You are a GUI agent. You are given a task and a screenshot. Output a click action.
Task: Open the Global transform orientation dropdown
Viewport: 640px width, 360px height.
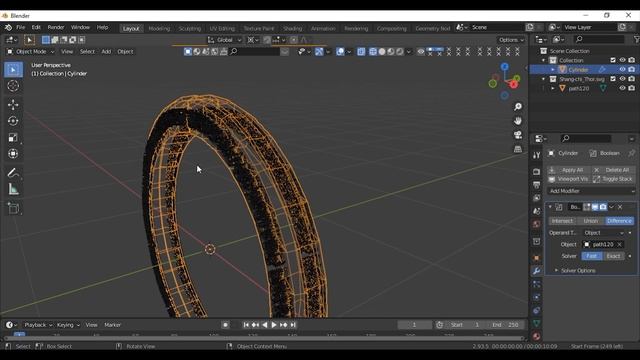point(224,40)
